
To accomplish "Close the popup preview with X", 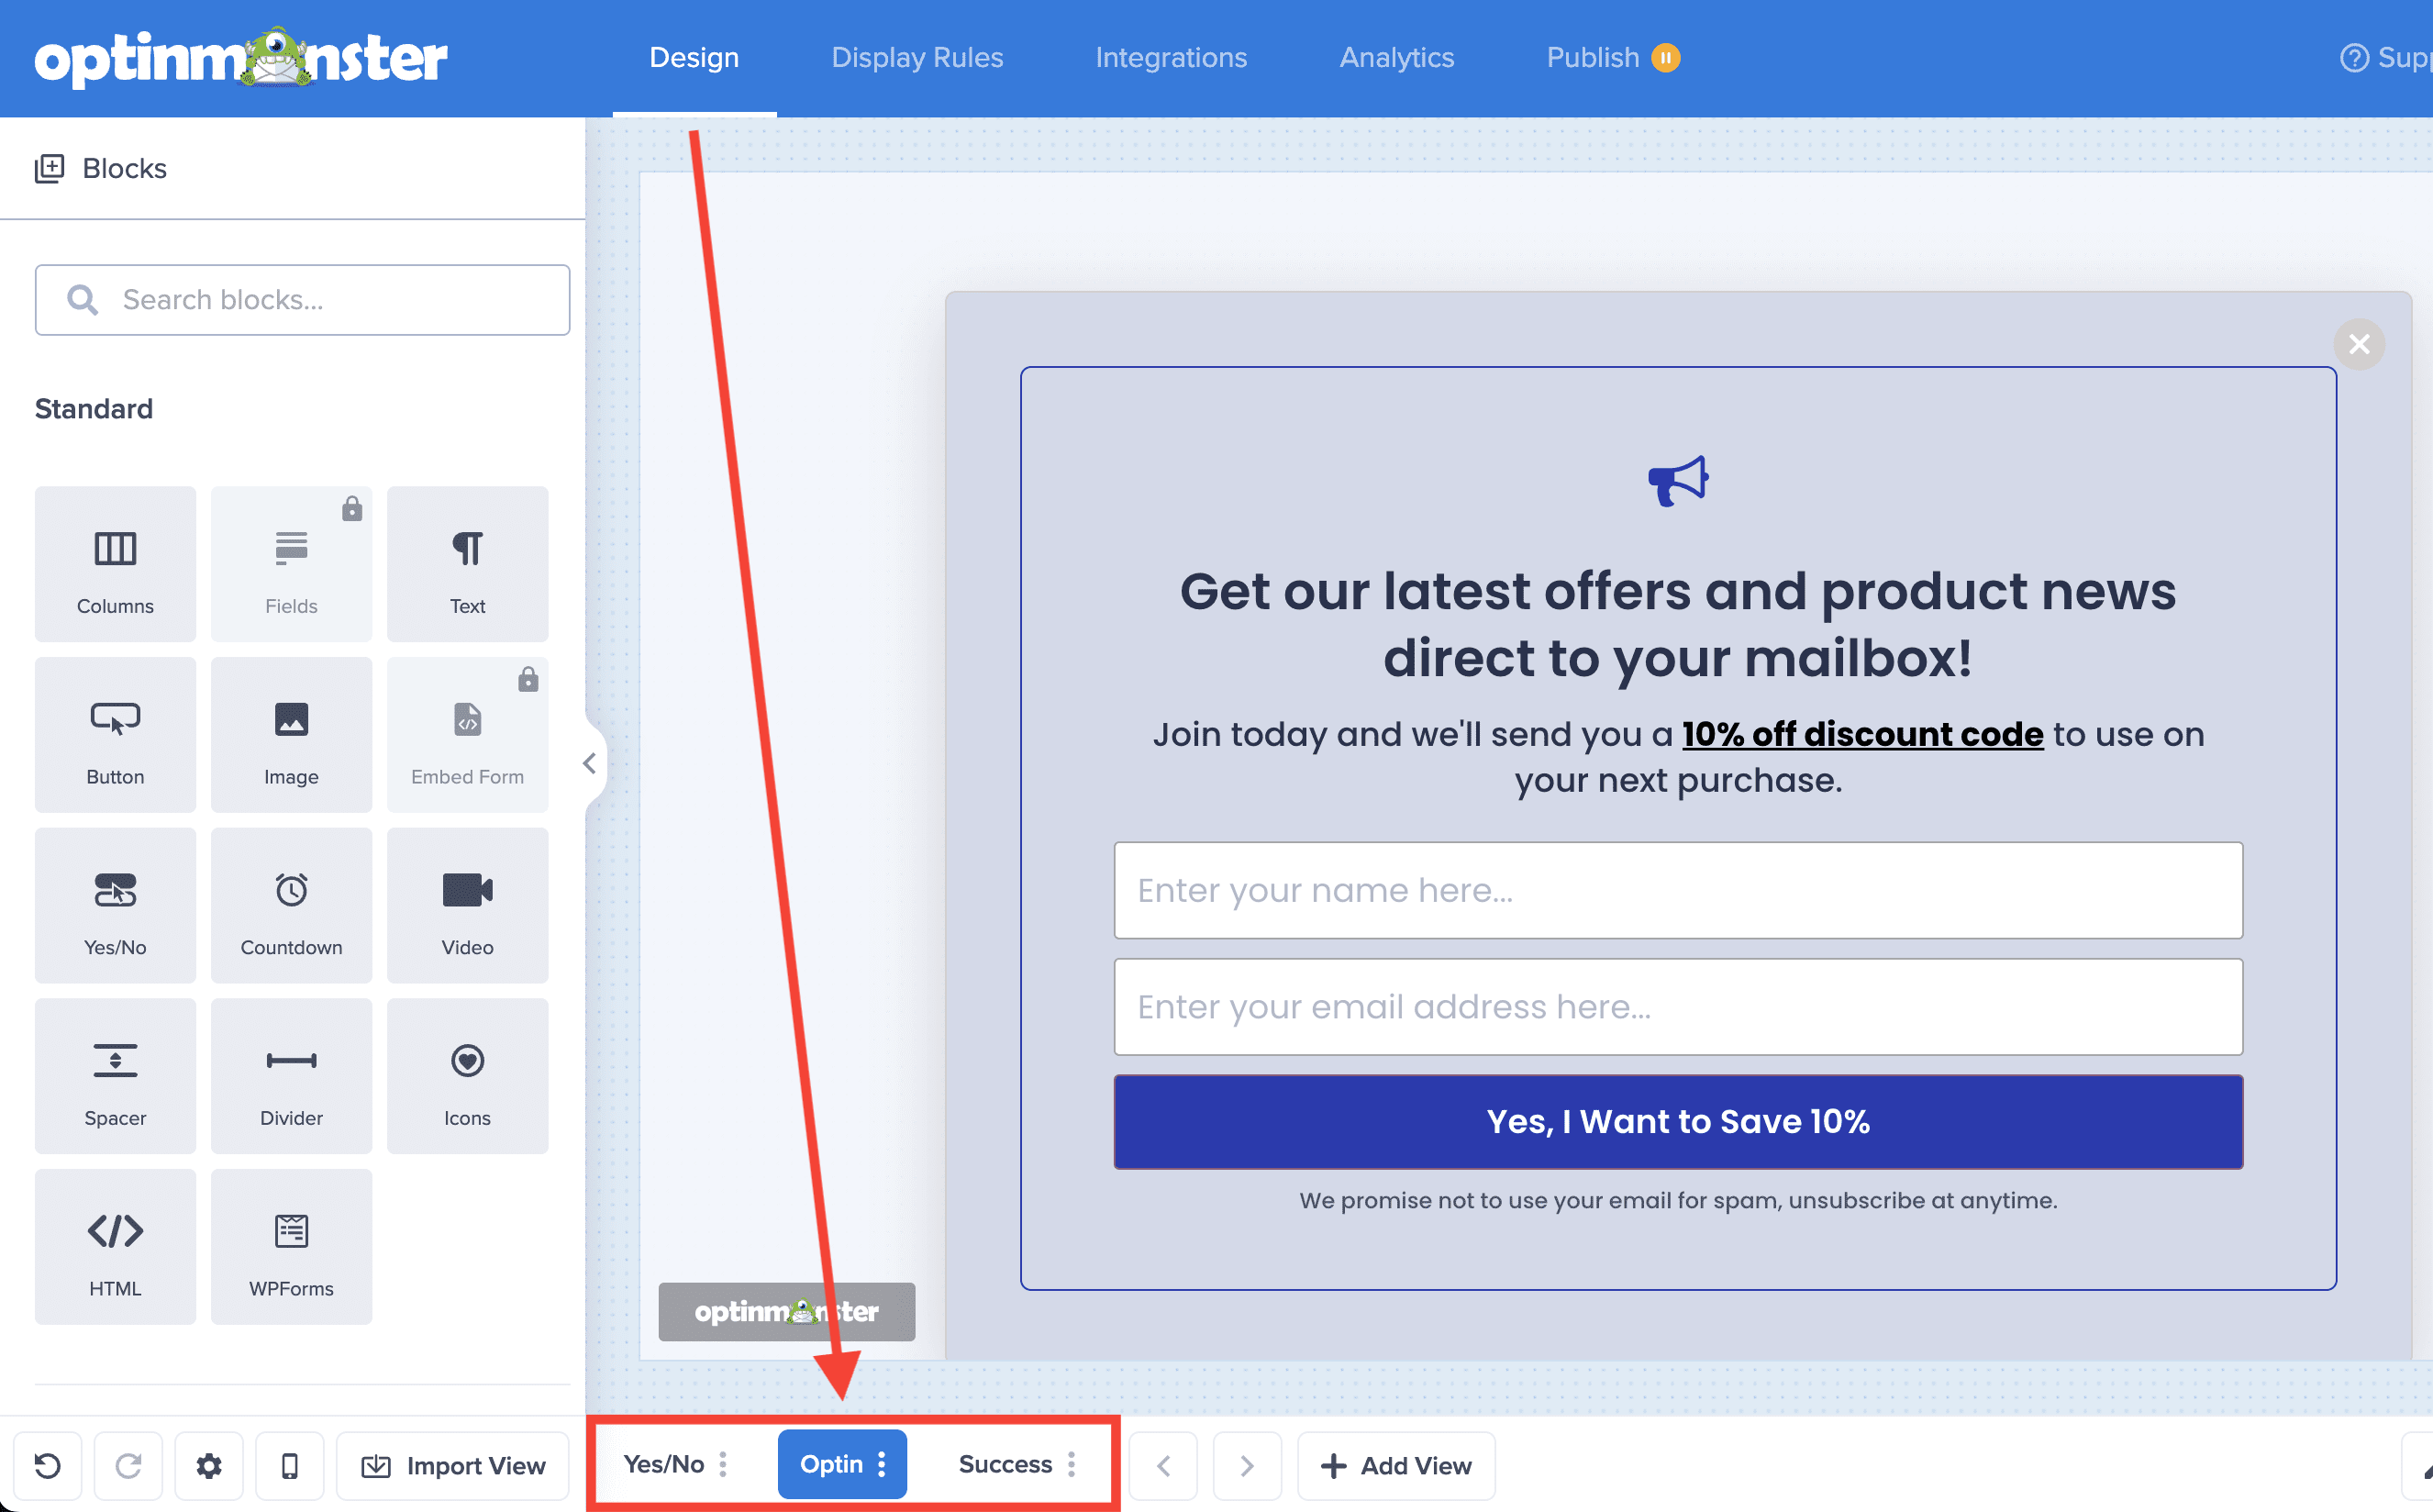I will (x=2359, y=344).
